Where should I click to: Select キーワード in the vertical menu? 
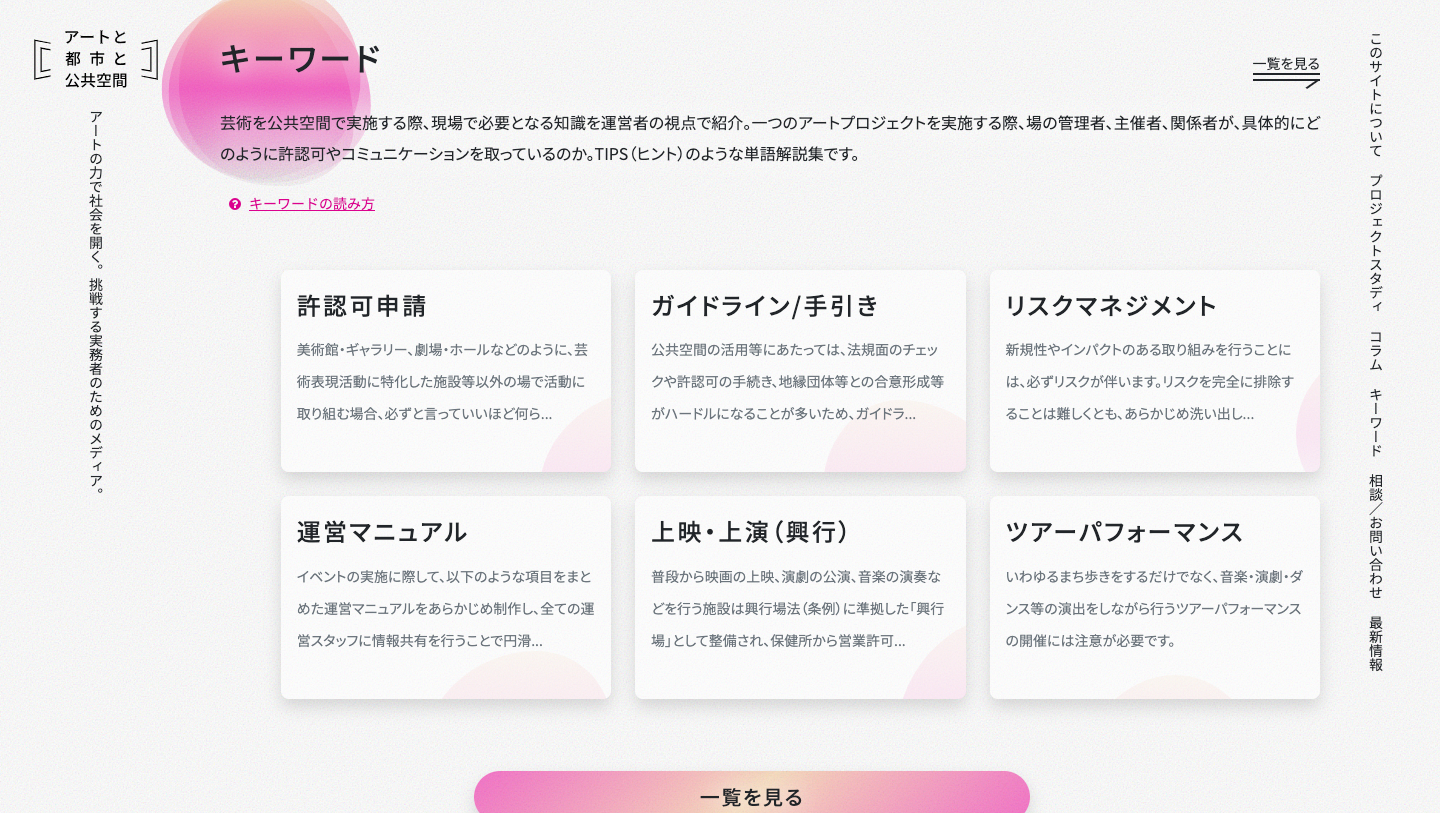1376,422
